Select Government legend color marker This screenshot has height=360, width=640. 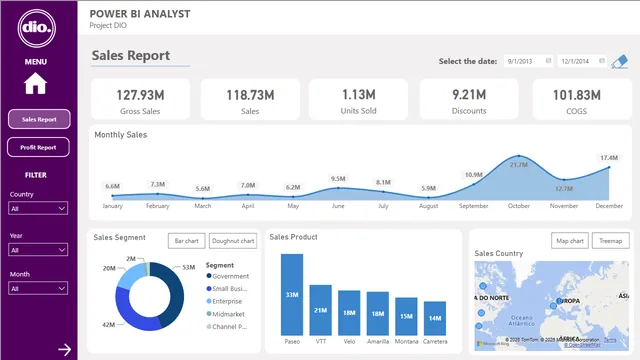[209, 276]
